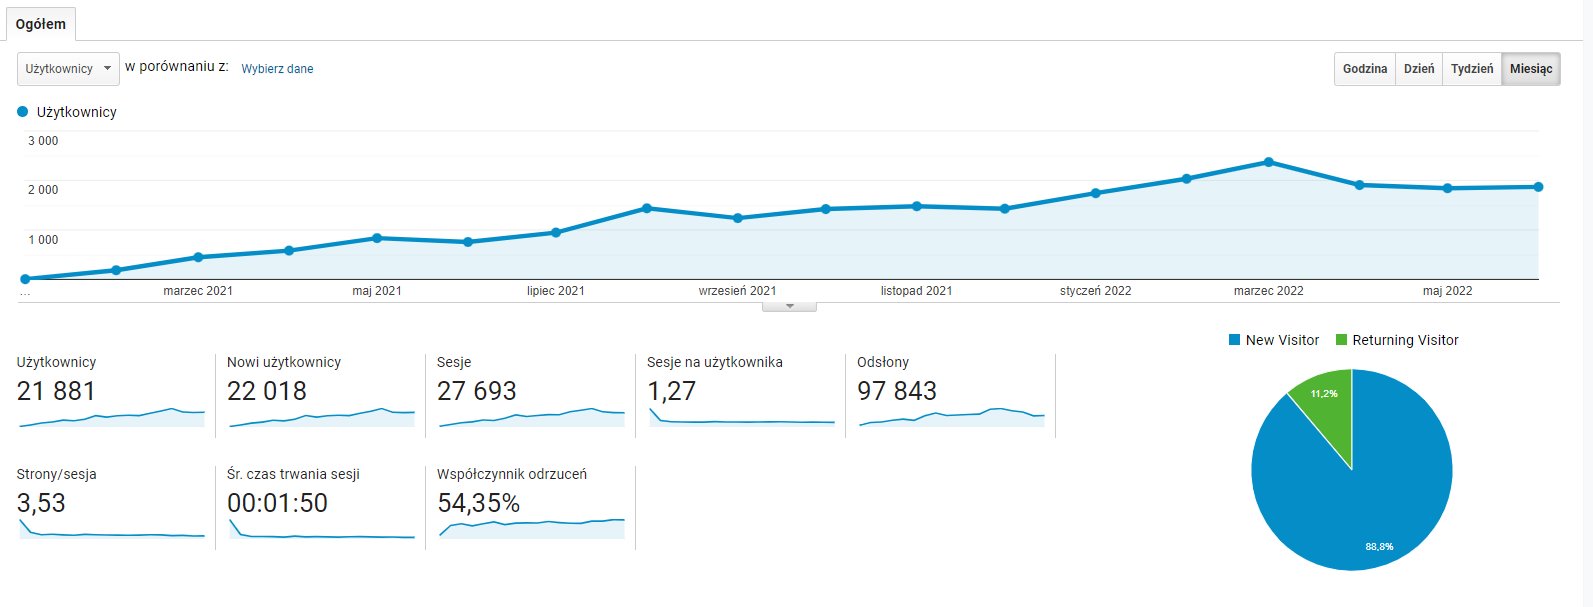Image resolution: width=1593 pixels, height=607 pixels.
Task: Open the Odsłony sparkline chart
Action: point(950,417)
